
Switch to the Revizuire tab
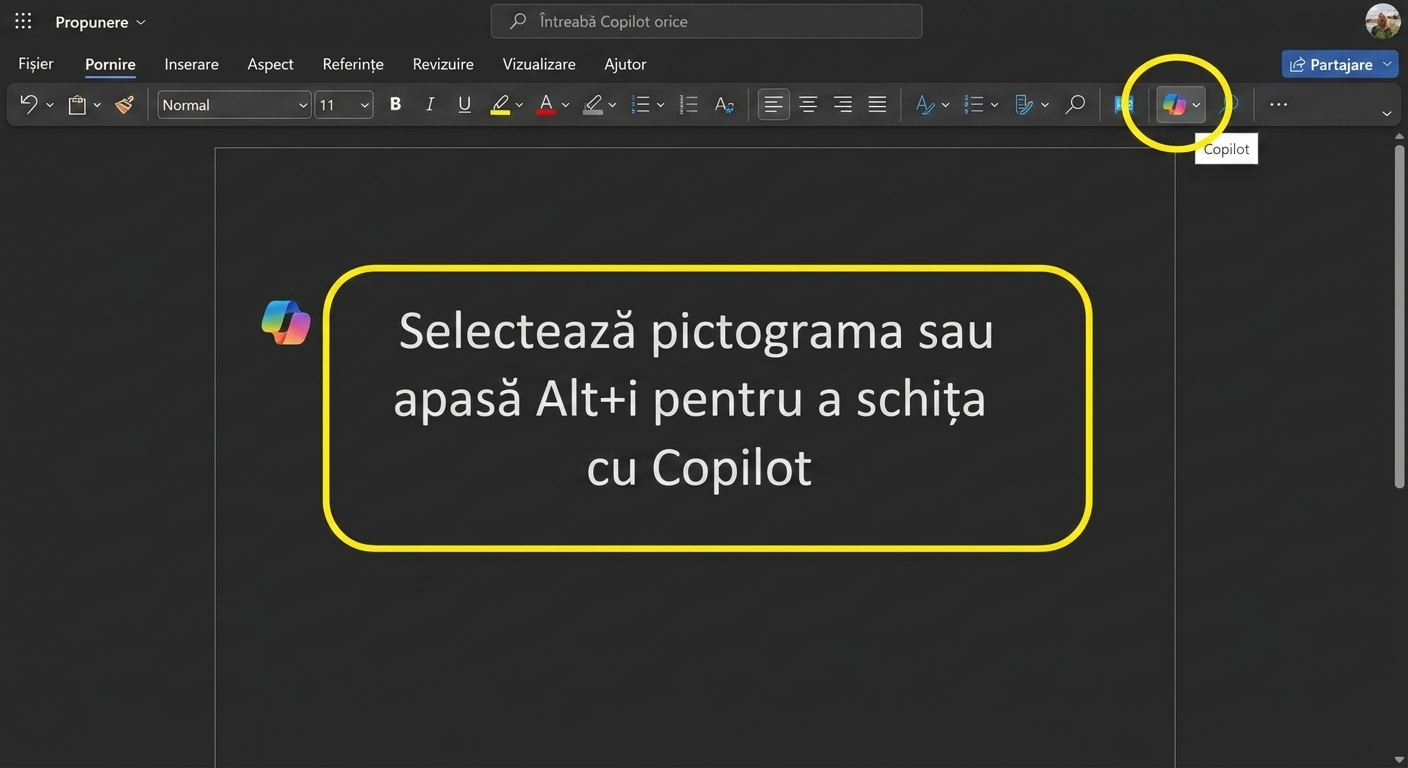[443, 64]
